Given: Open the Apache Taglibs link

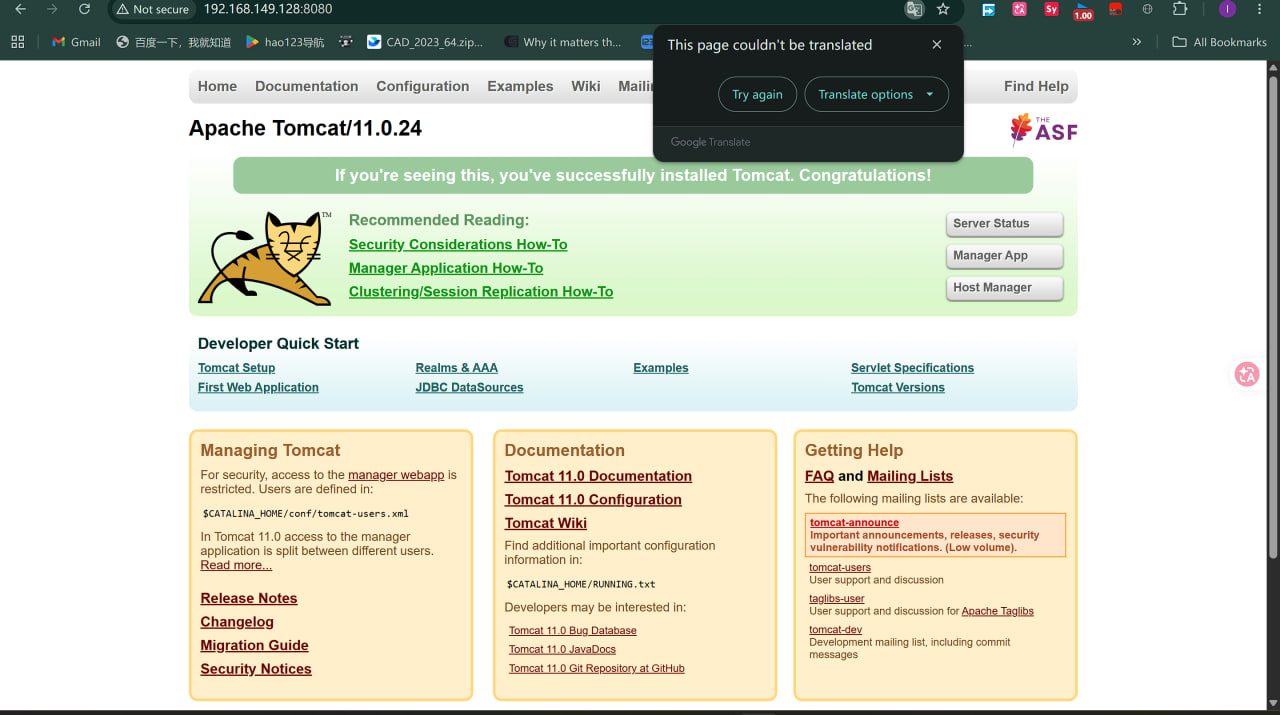Looking at the screenshot, I should pyautogui.click(x=998, y=611).
